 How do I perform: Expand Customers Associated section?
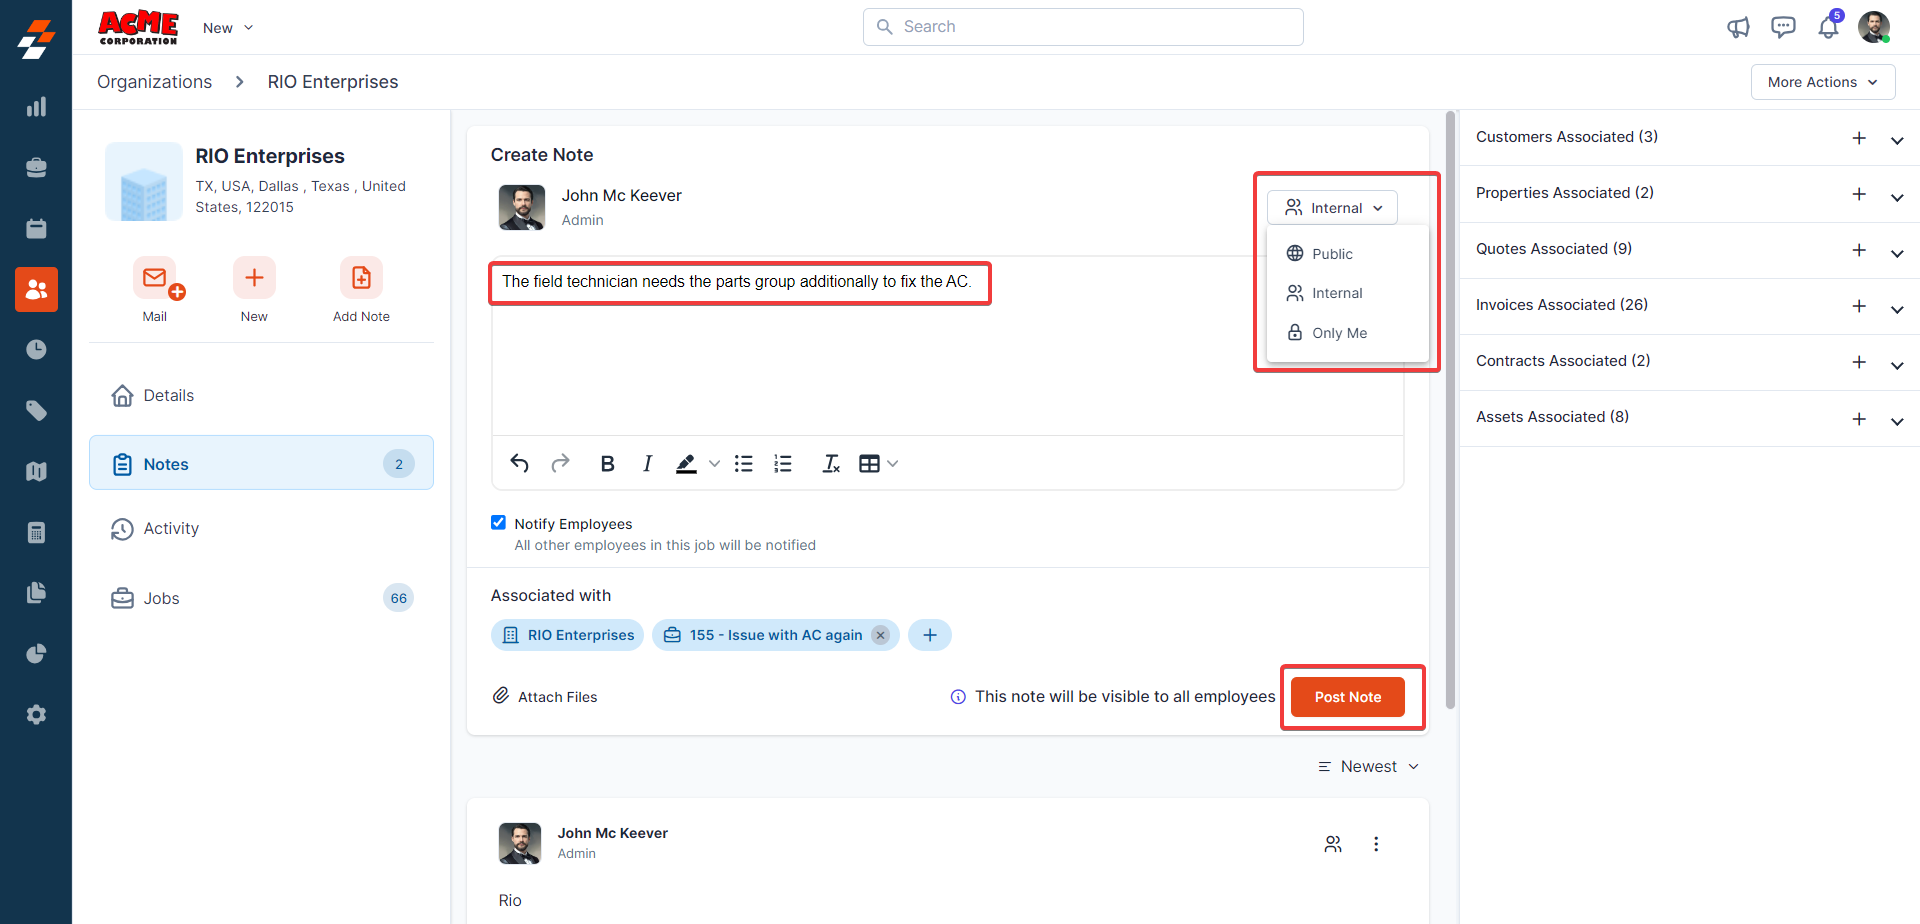(1897, 139)
